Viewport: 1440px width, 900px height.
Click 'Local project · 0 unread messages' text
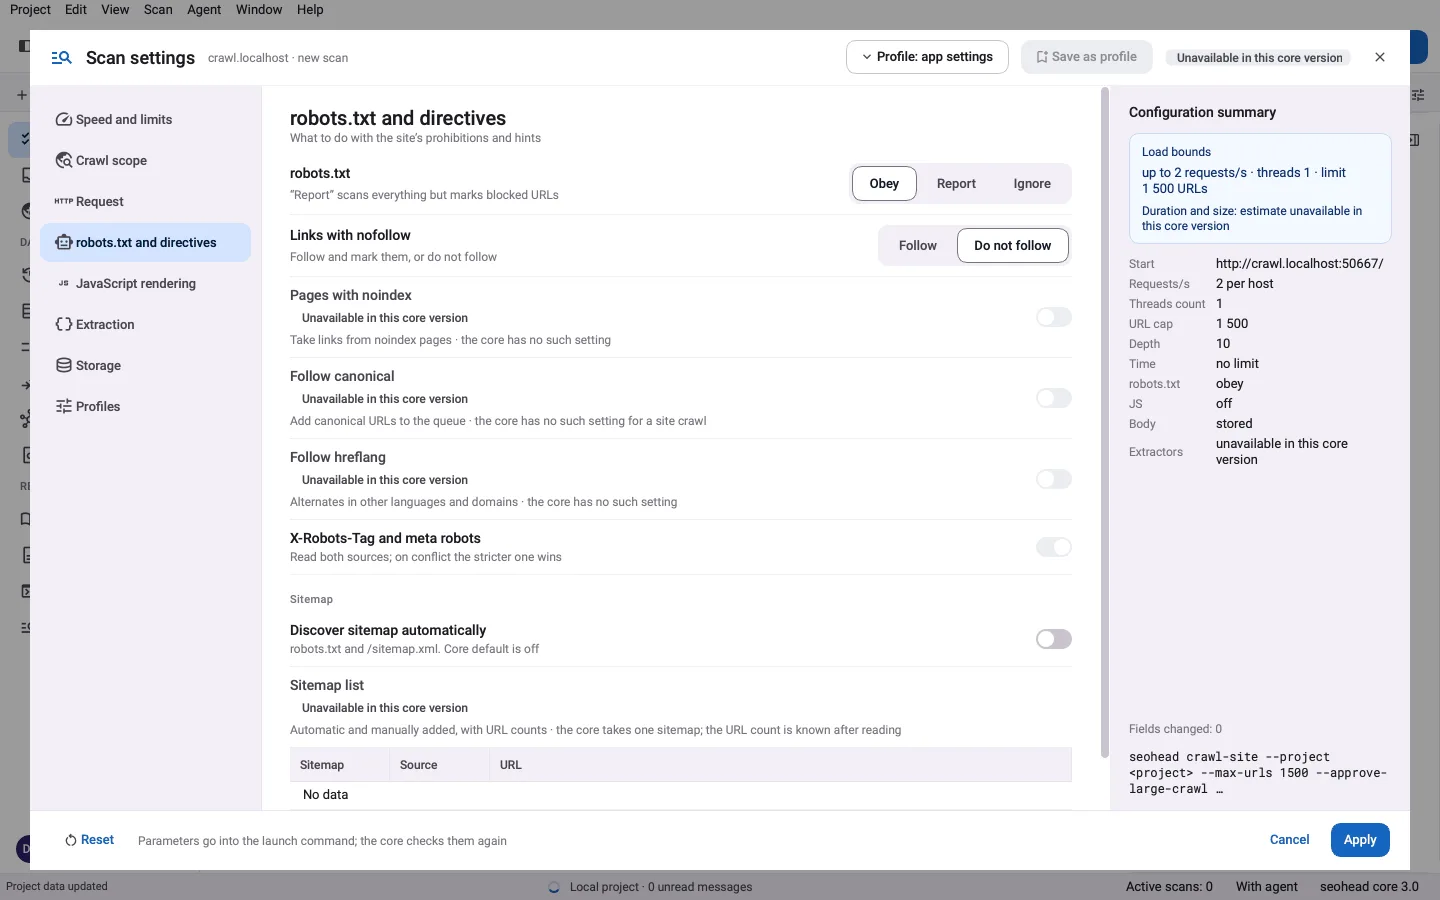tap(661, 887)
